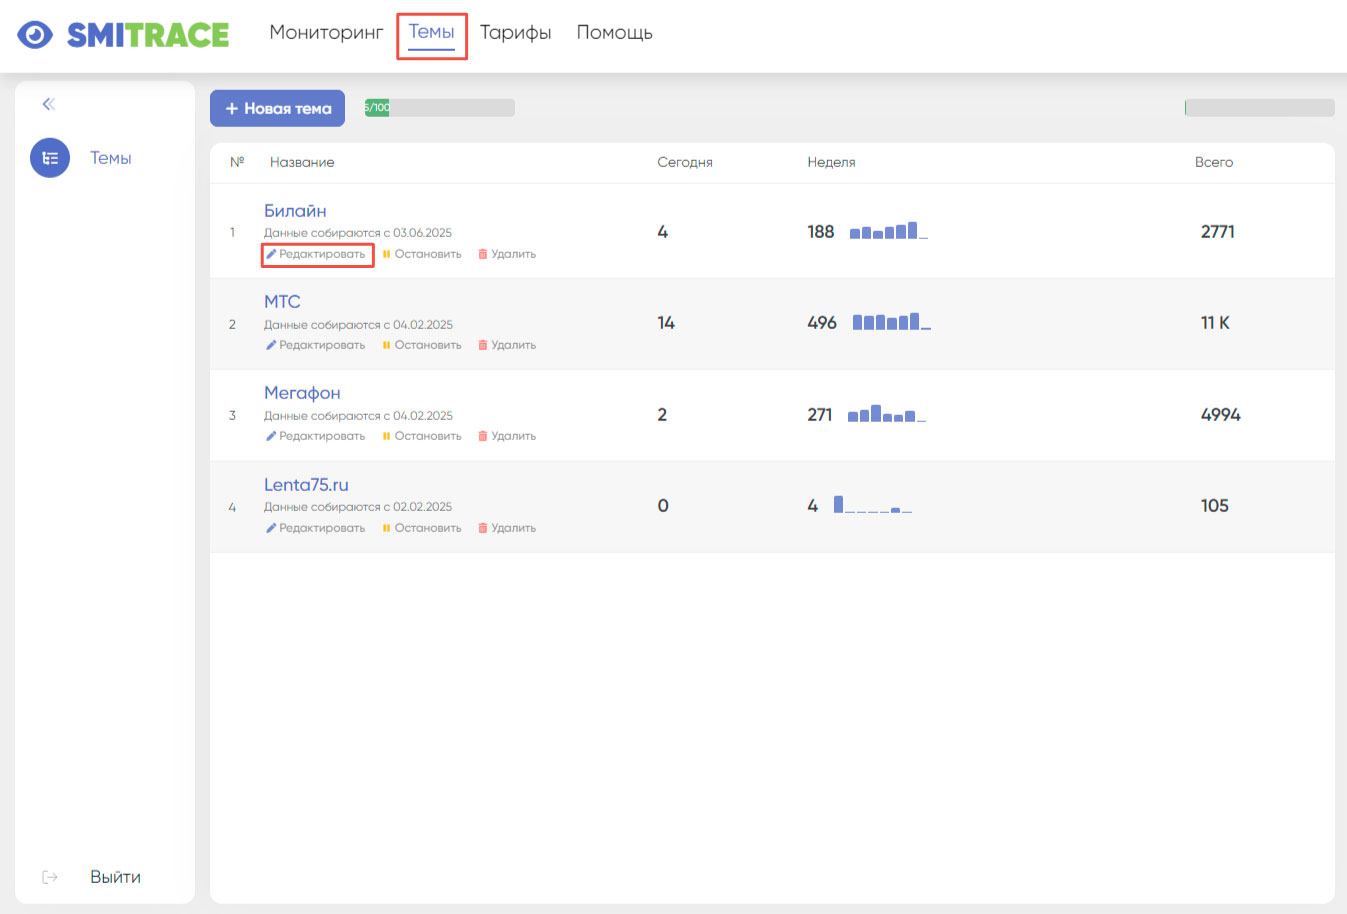The height and width of the screenshot is (914, 1347).
Task: Create a topic with Новая тема button
Action: click(x=277, y=108)
